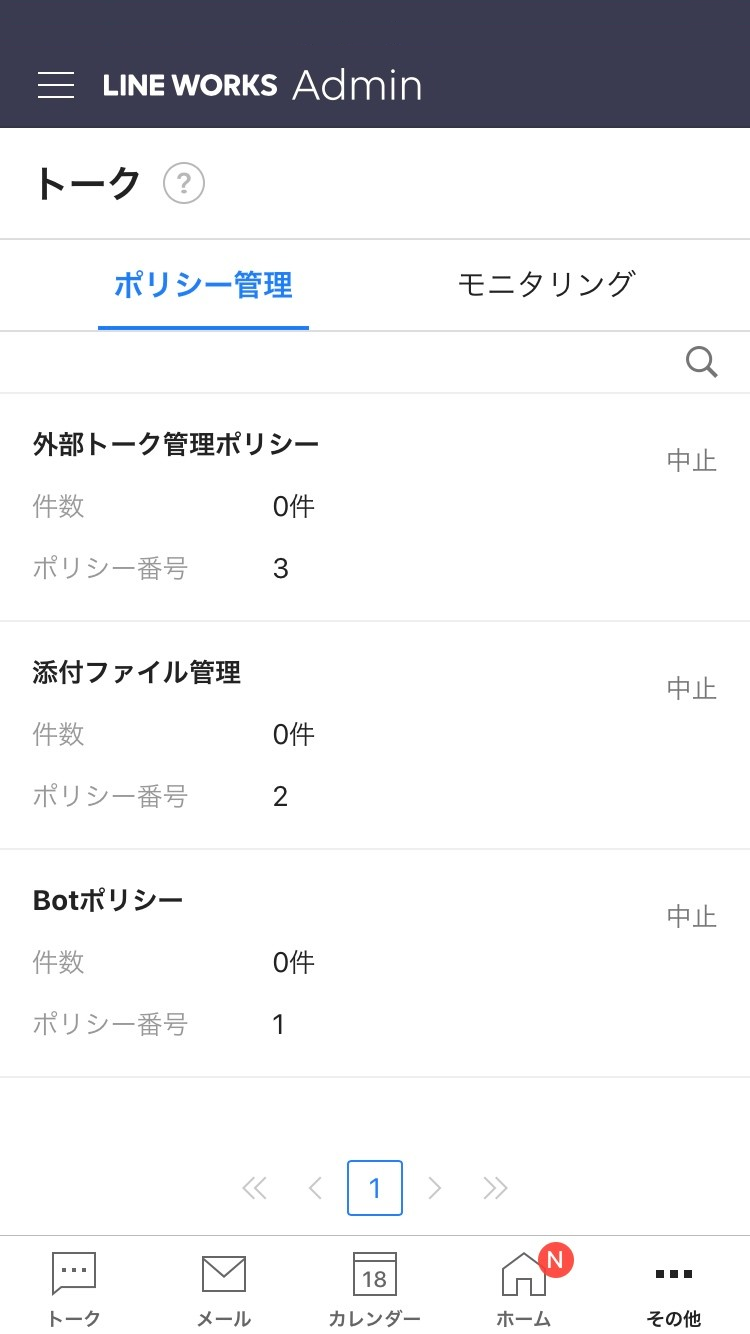Viewport: 750px width, 1334px height.
Task: Open the 外部トーク管理ポリシー policy
Action: [x=176, y=443]
